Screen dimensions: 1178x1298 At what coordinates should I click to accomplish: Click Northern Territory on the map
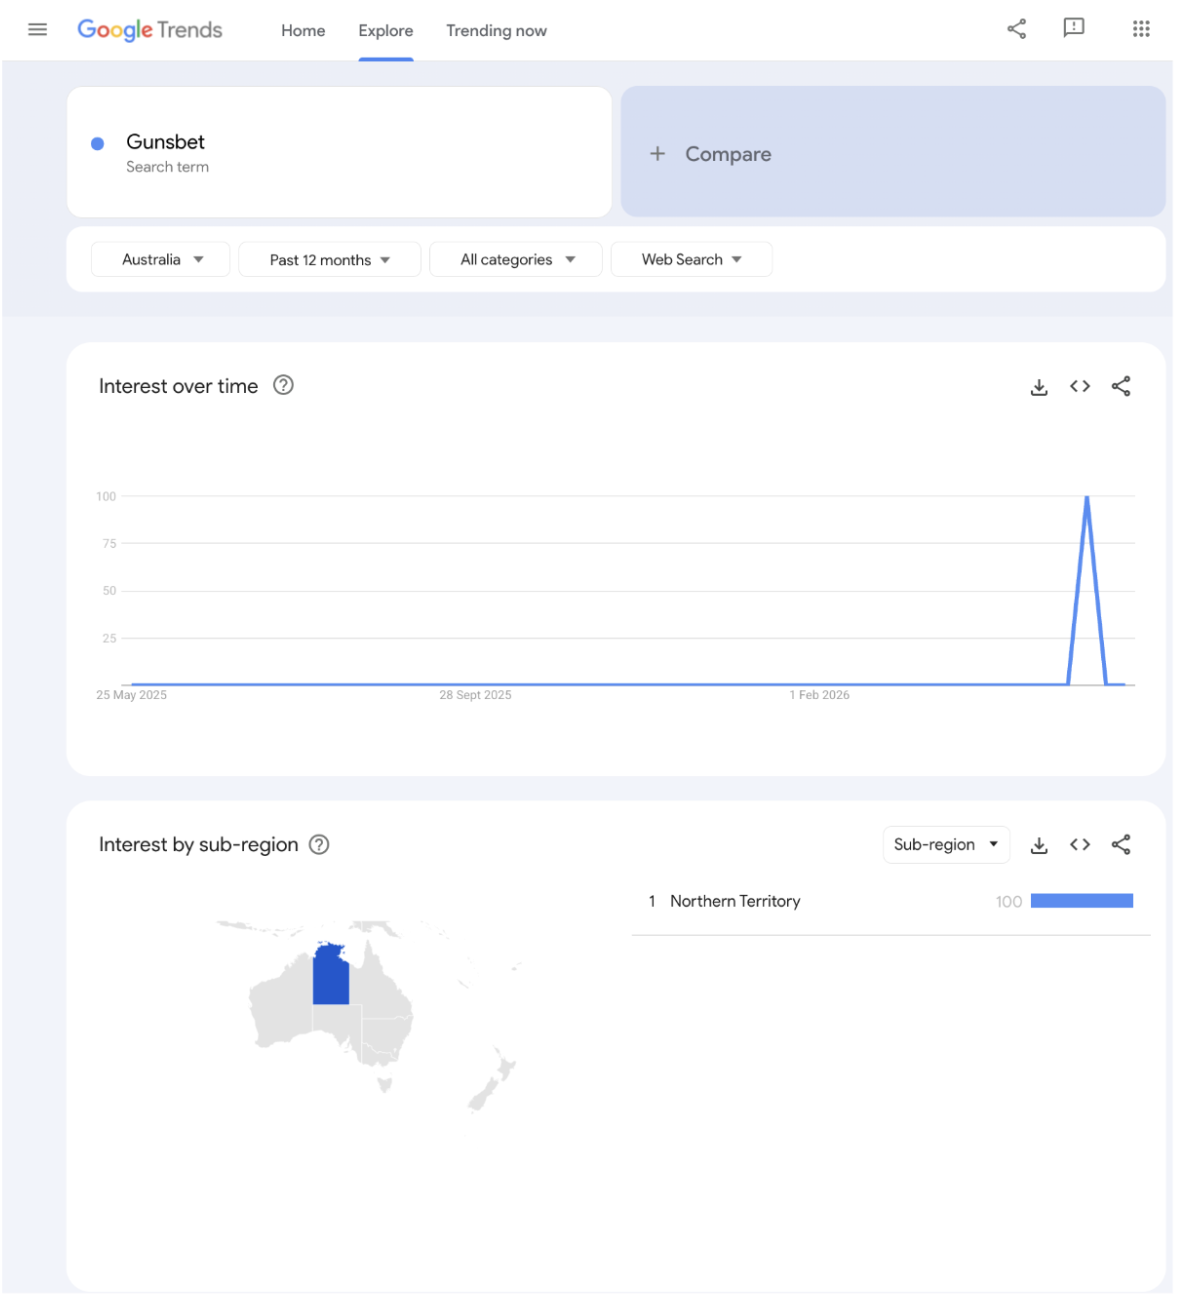331,975
